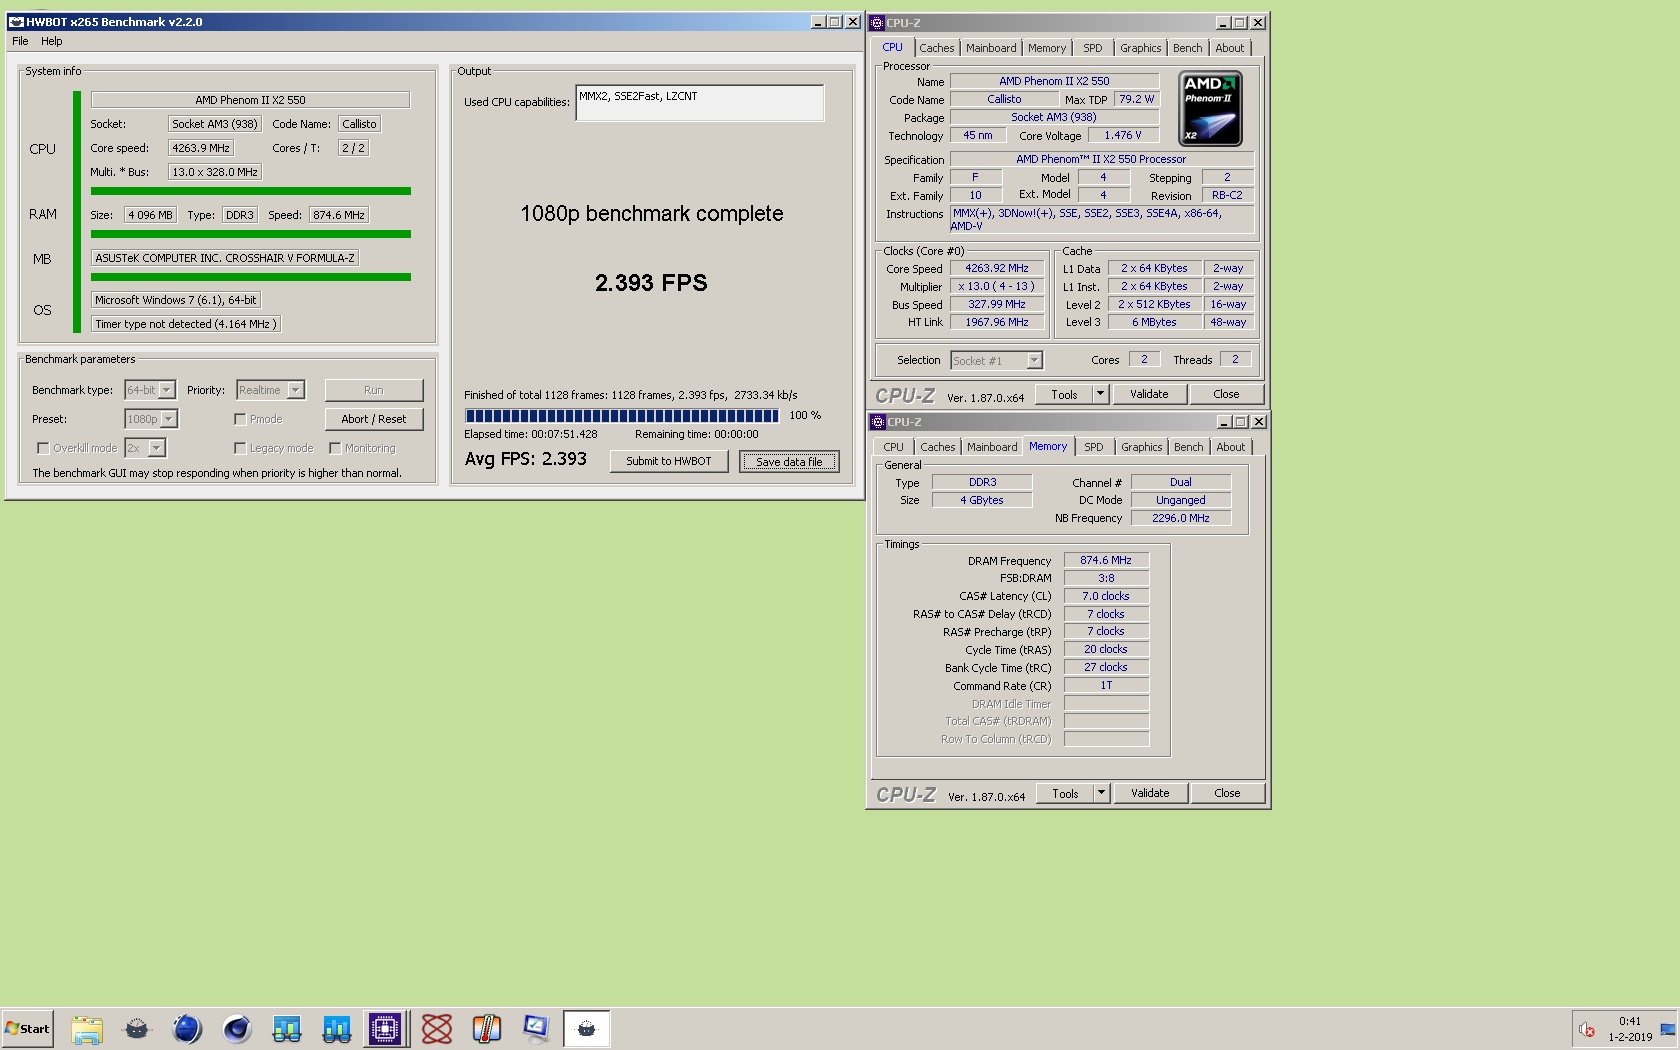Click the Abort / Reset button
Viewport: 1680px width, 1050px height.
(x=374, y=419)
